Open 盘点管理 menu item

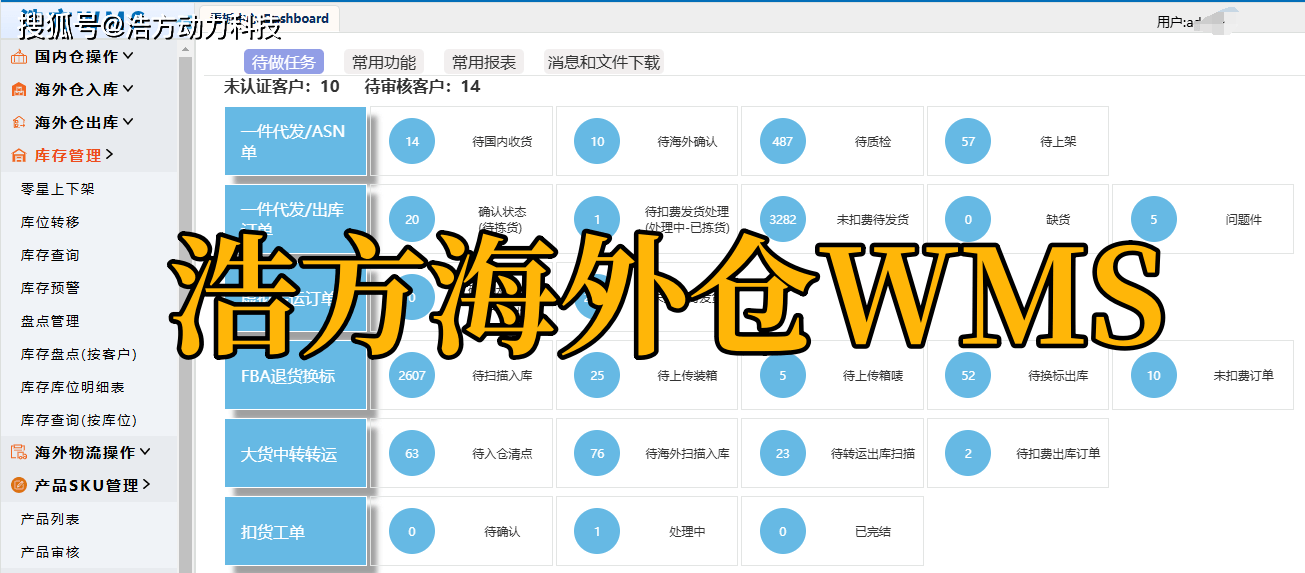tap(50, 321)
